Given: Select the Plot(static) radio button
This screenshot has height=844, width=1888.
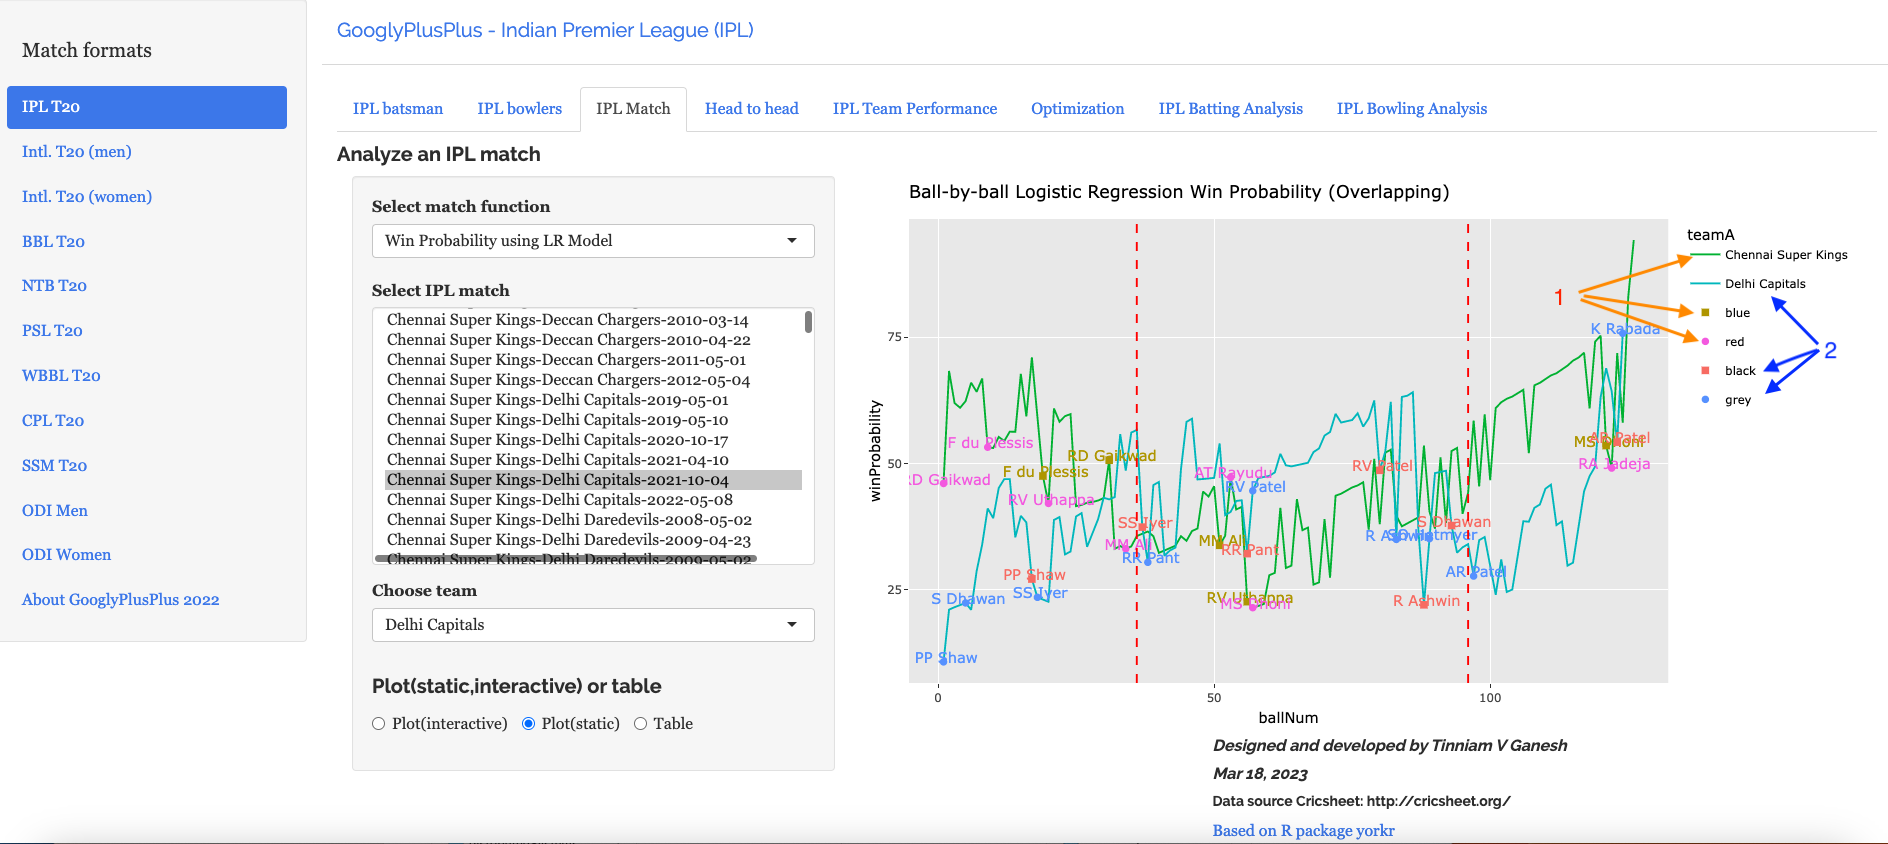Looking at the screenshot, I should (x=529, y=724).
